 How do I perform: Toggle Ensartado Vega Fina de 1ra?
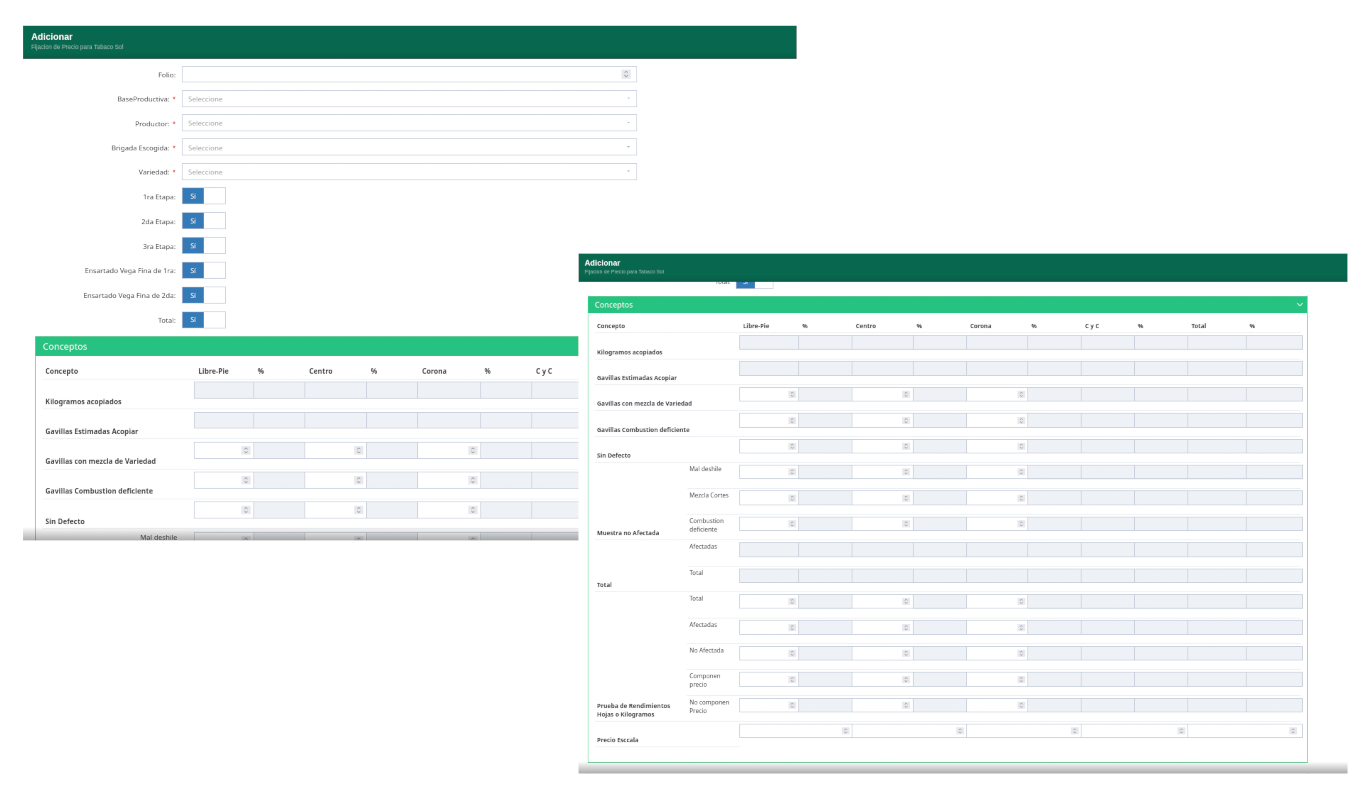(203, 270)
